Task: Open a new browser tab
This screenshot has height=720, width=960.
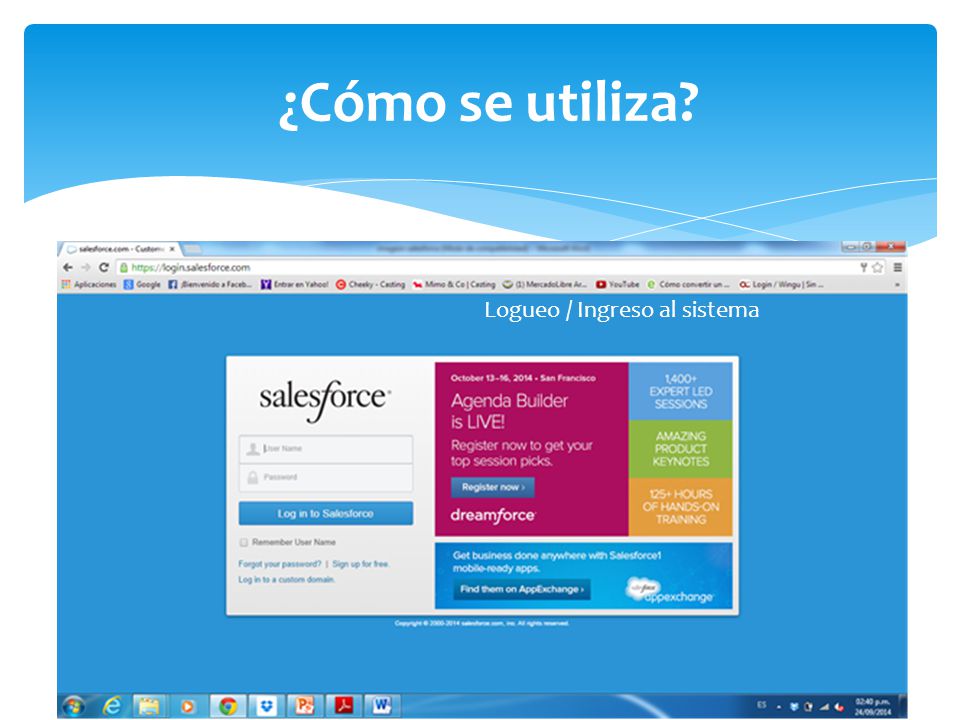Action: [193, 249]
